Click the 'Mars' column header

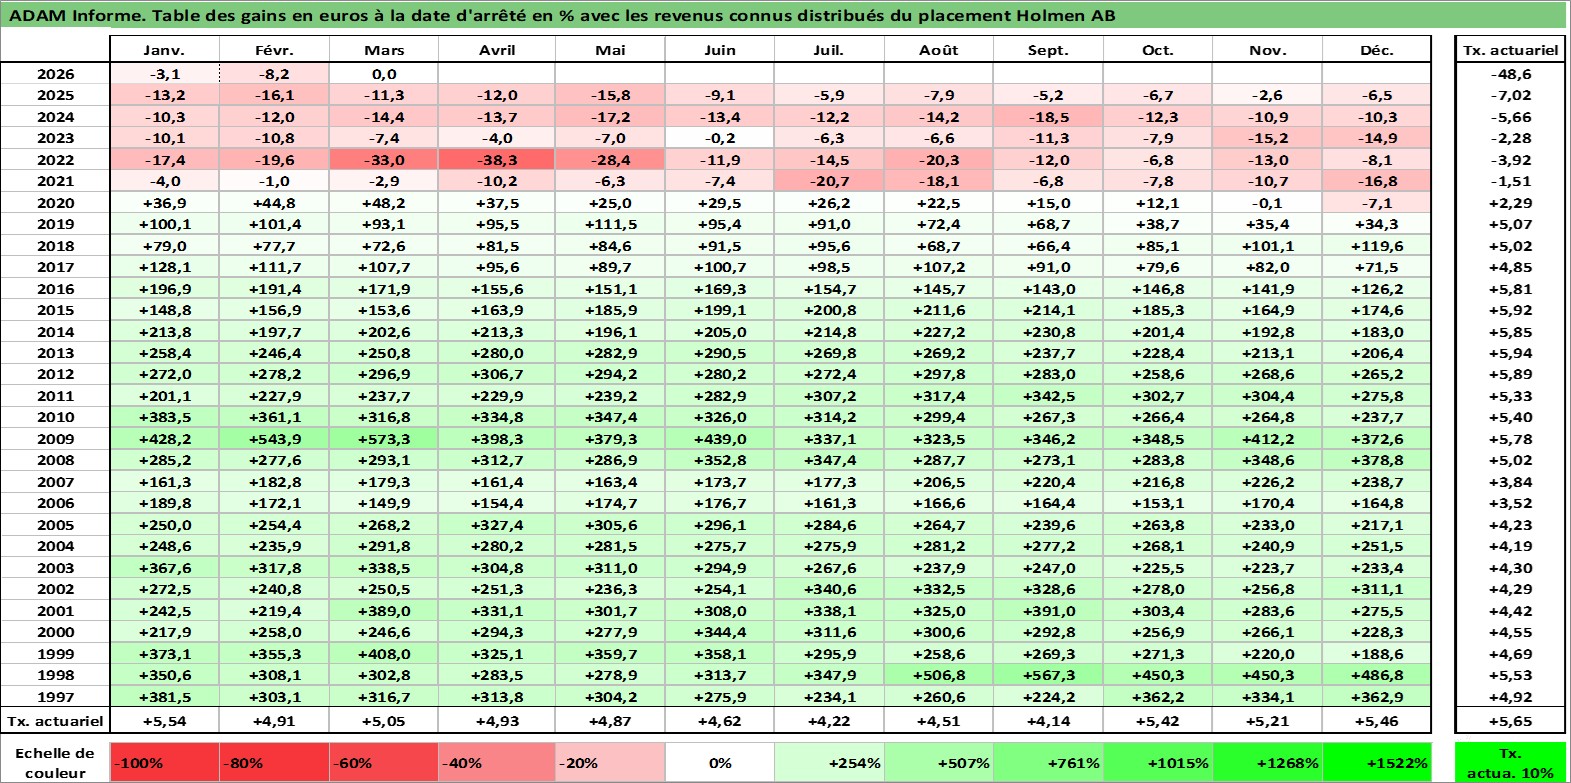click(x=384, y=50)
